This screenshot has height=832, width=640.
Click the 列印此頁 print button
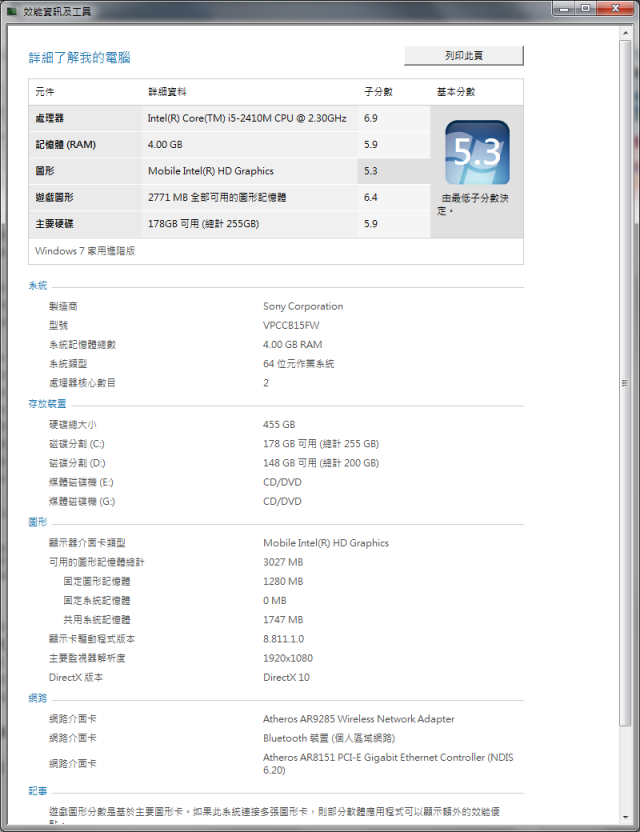pos(464,56)
